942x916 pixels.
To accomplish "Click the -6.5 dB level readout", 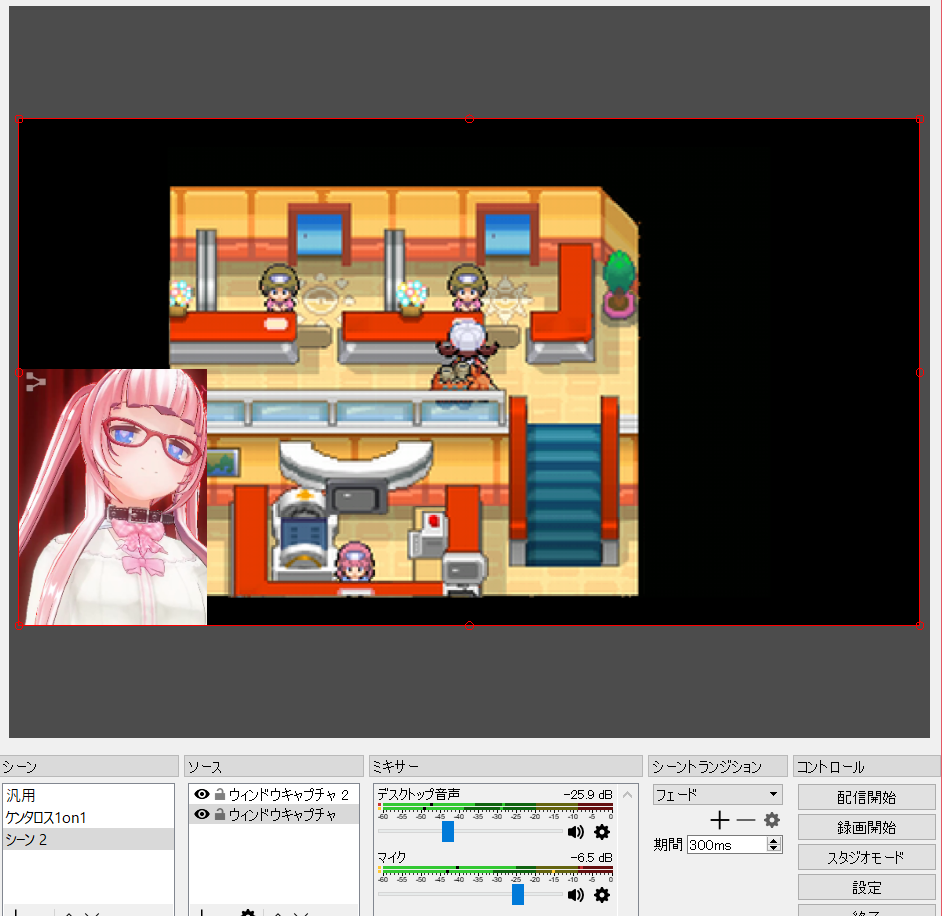I will click(591, 857).
